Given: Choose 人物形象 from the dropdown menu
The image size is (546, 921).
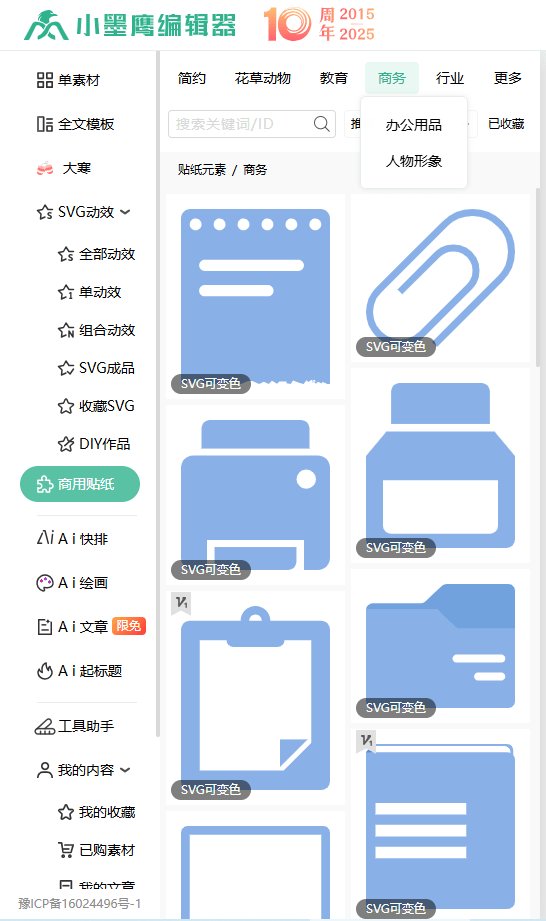Looking at the screenshot, I should [414, 161].
